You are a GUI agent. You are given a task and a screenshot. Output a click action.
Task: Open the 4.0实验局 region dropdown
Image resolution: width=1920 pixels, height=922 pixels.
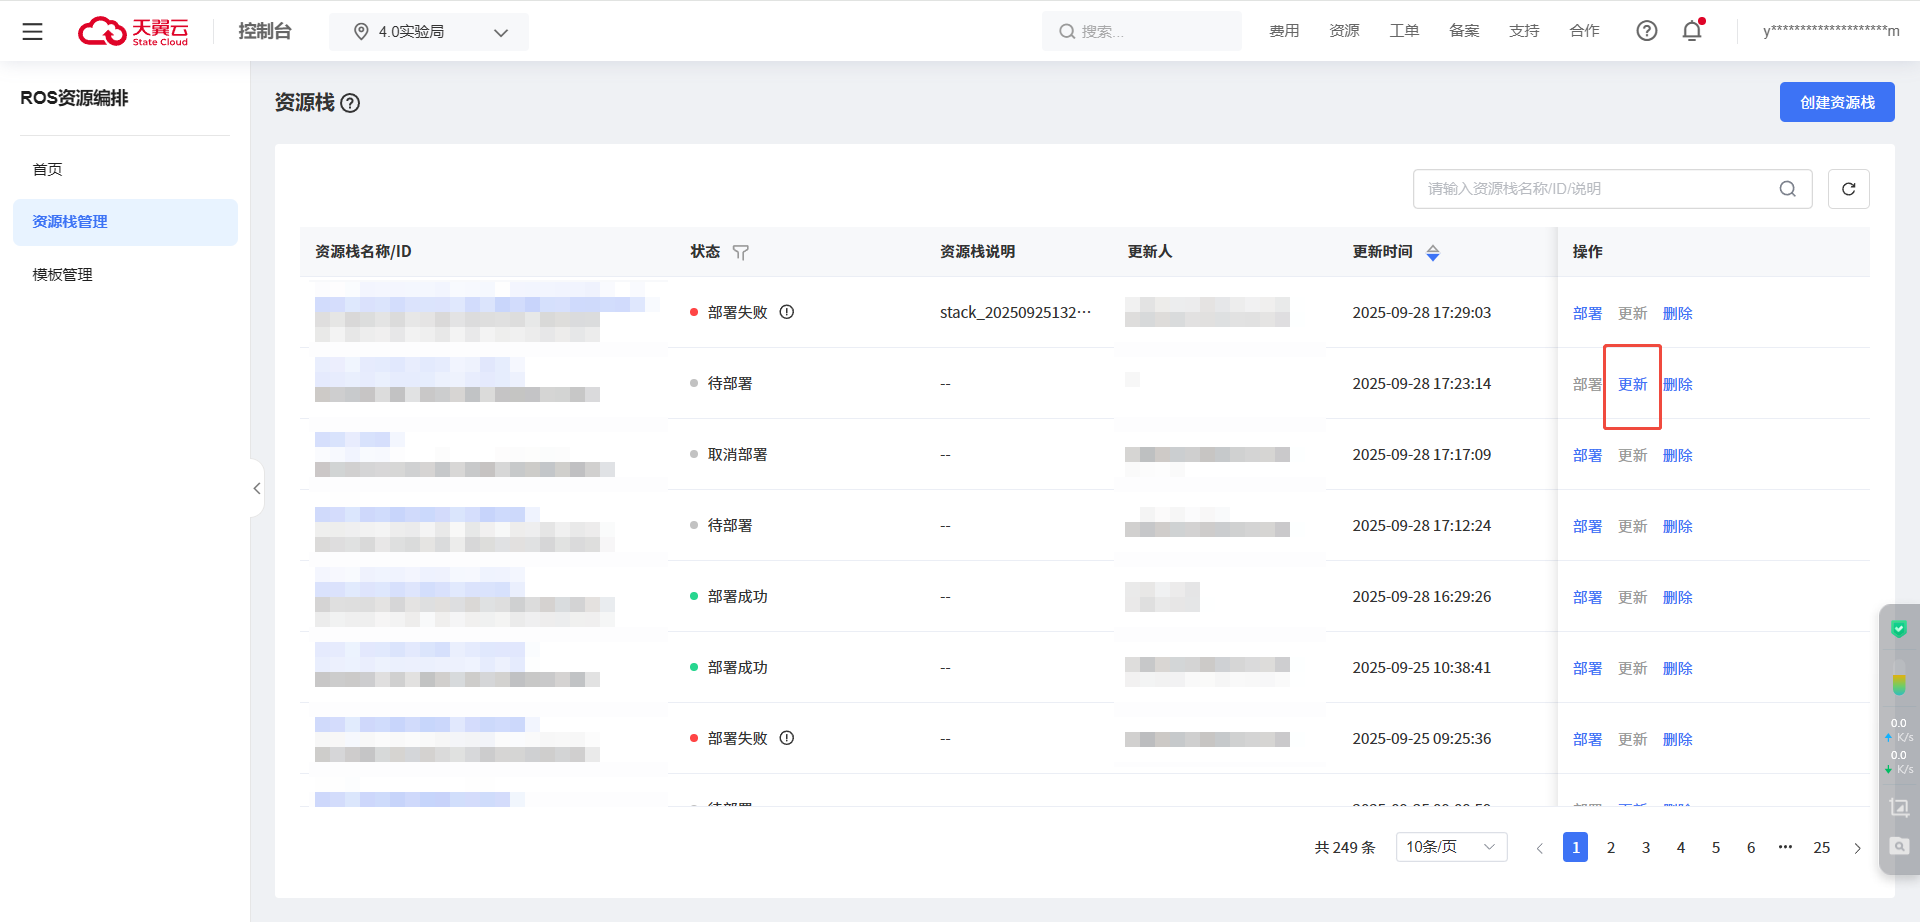tap(430, 32)
